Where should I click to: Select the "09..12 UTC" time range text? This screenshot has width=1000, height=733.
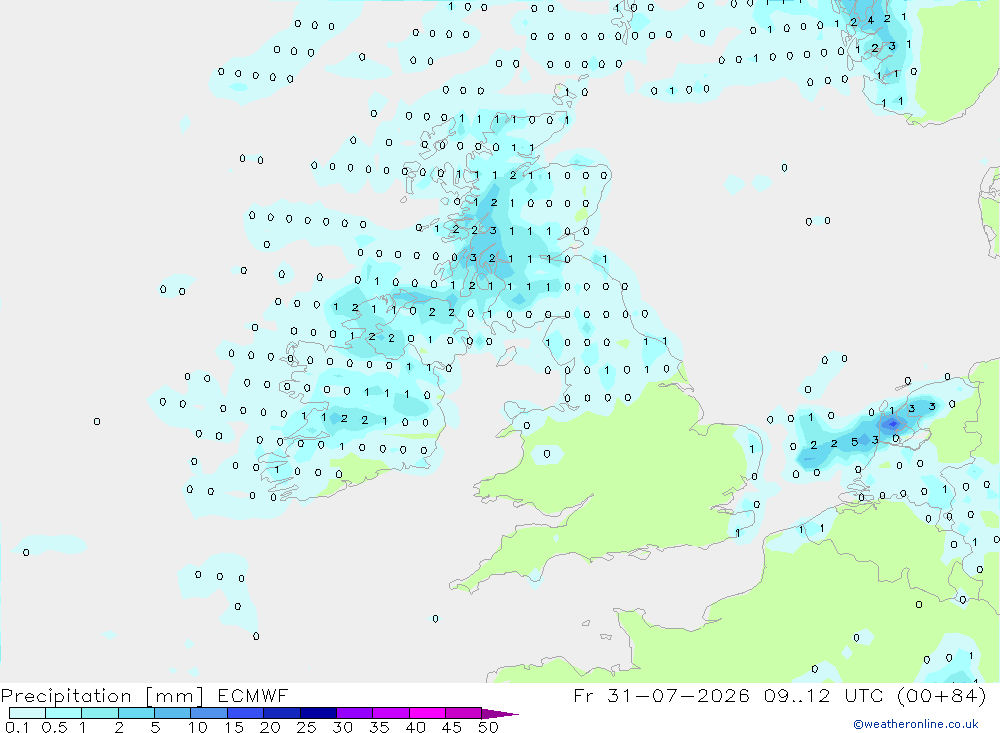tap(824, 695)
